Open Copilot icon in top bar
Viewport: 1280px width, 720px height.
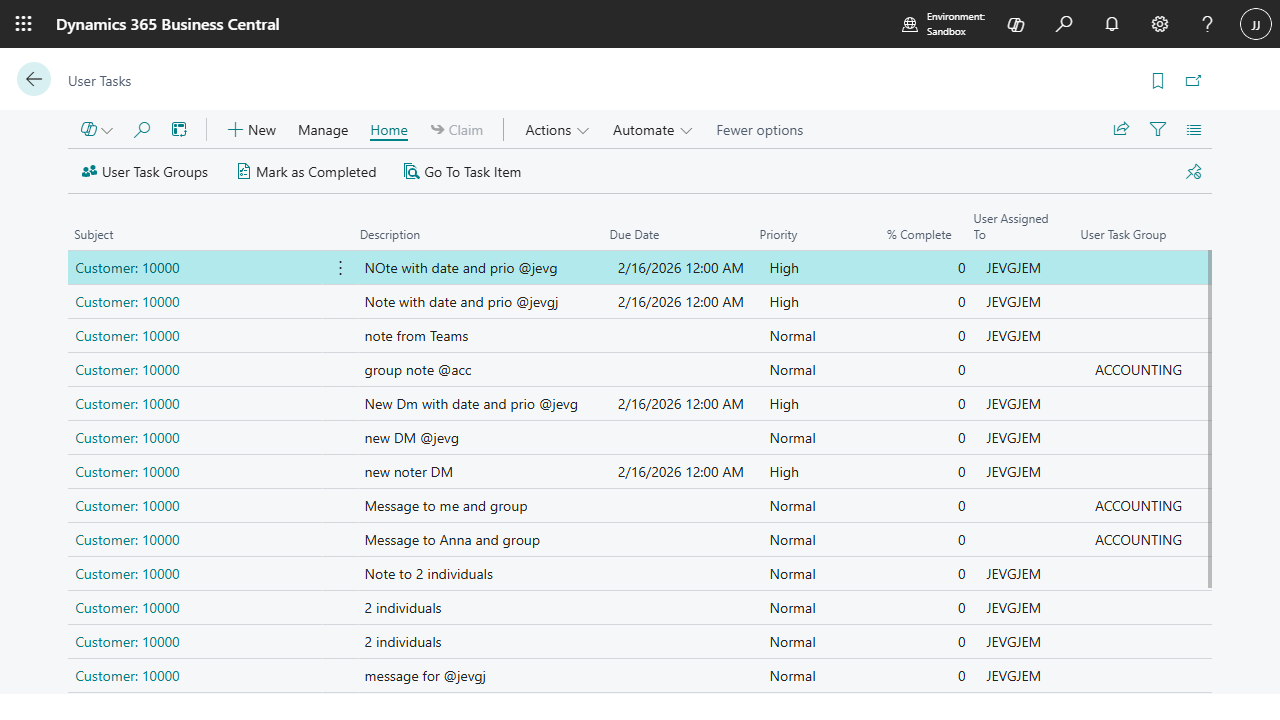[1016, 24]
